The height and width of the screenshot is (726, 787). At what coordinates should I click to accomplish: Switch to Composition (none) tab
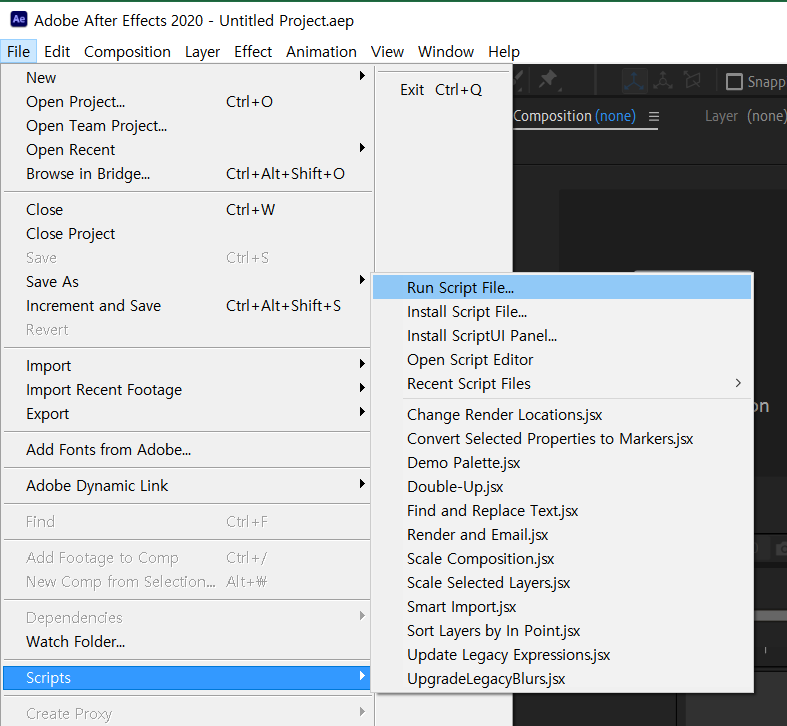click(574, 116)
